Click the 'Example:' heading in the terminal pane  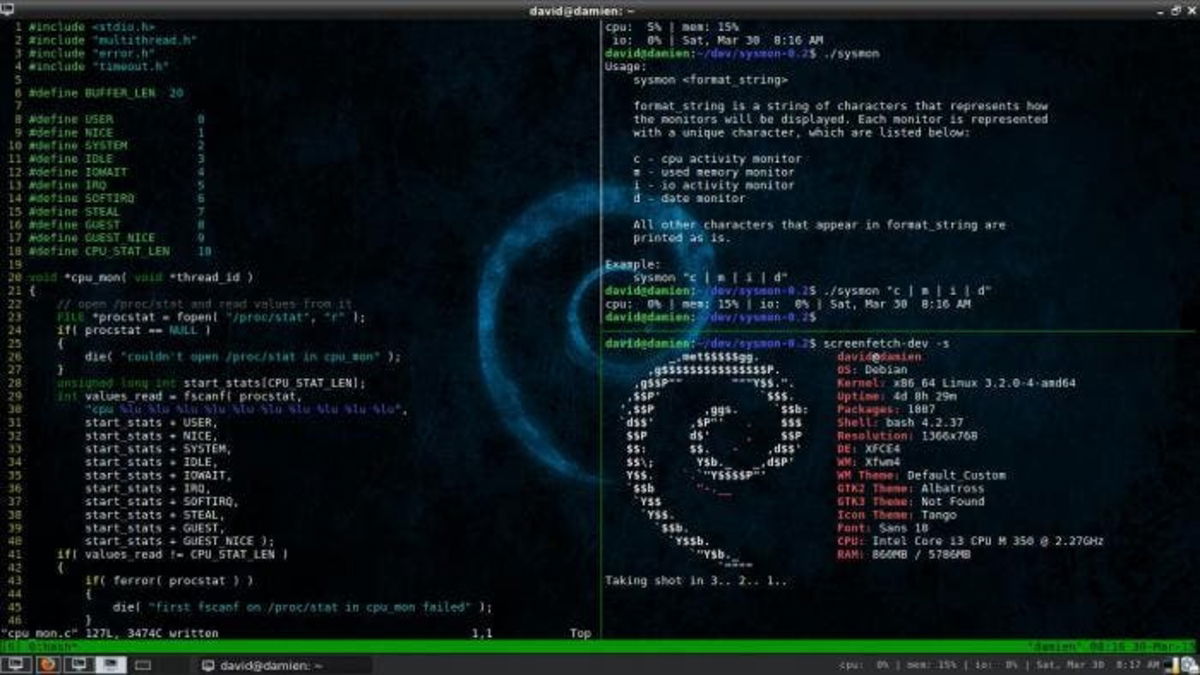pos(633,264)
